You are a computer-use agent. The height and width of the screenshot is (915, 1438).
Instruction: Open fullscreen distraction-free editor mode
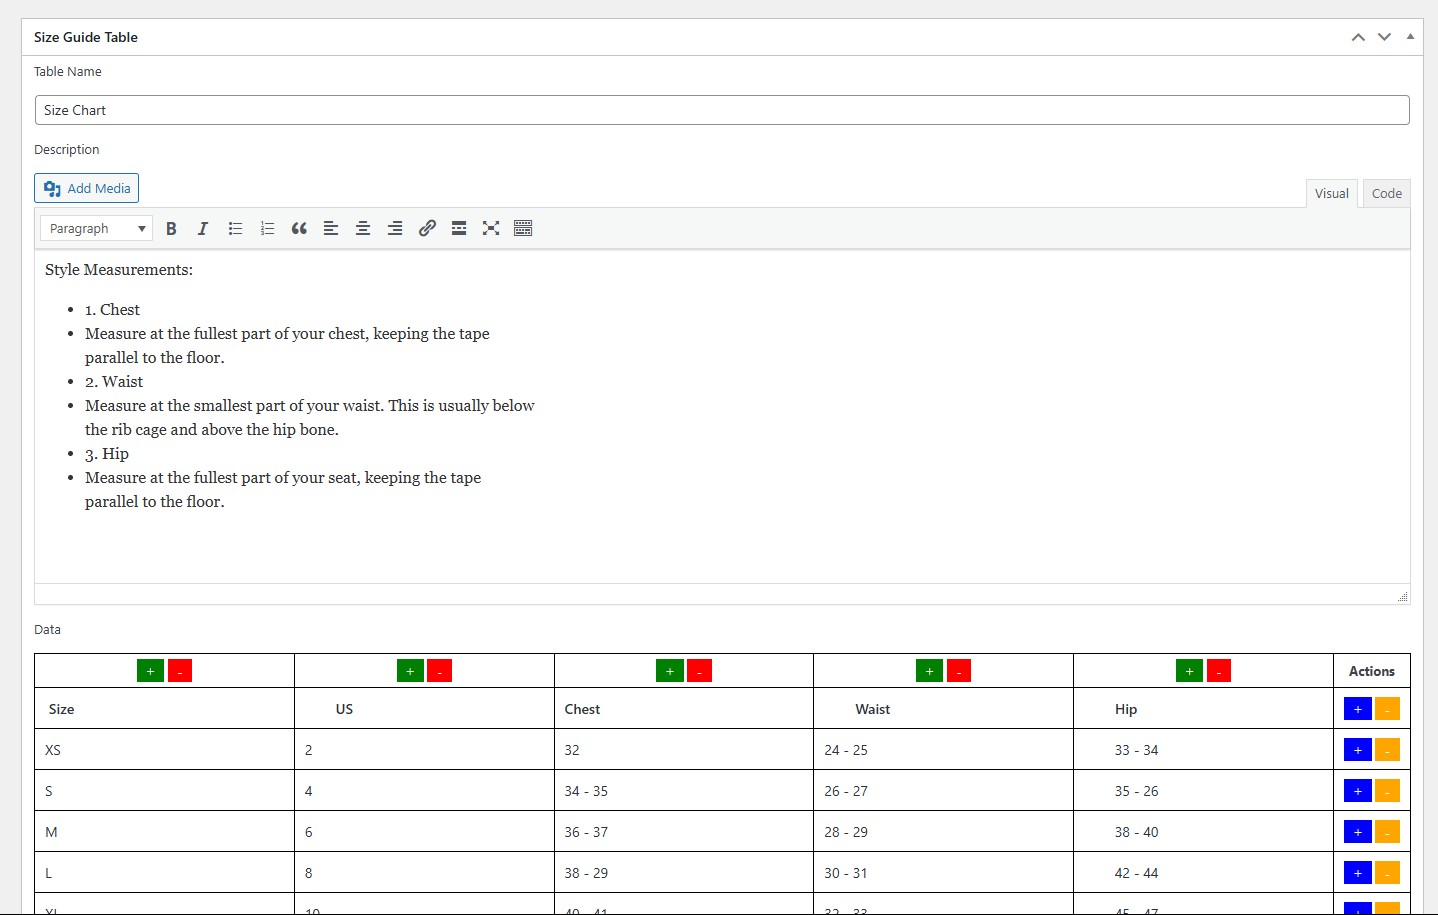coord(491,228)
